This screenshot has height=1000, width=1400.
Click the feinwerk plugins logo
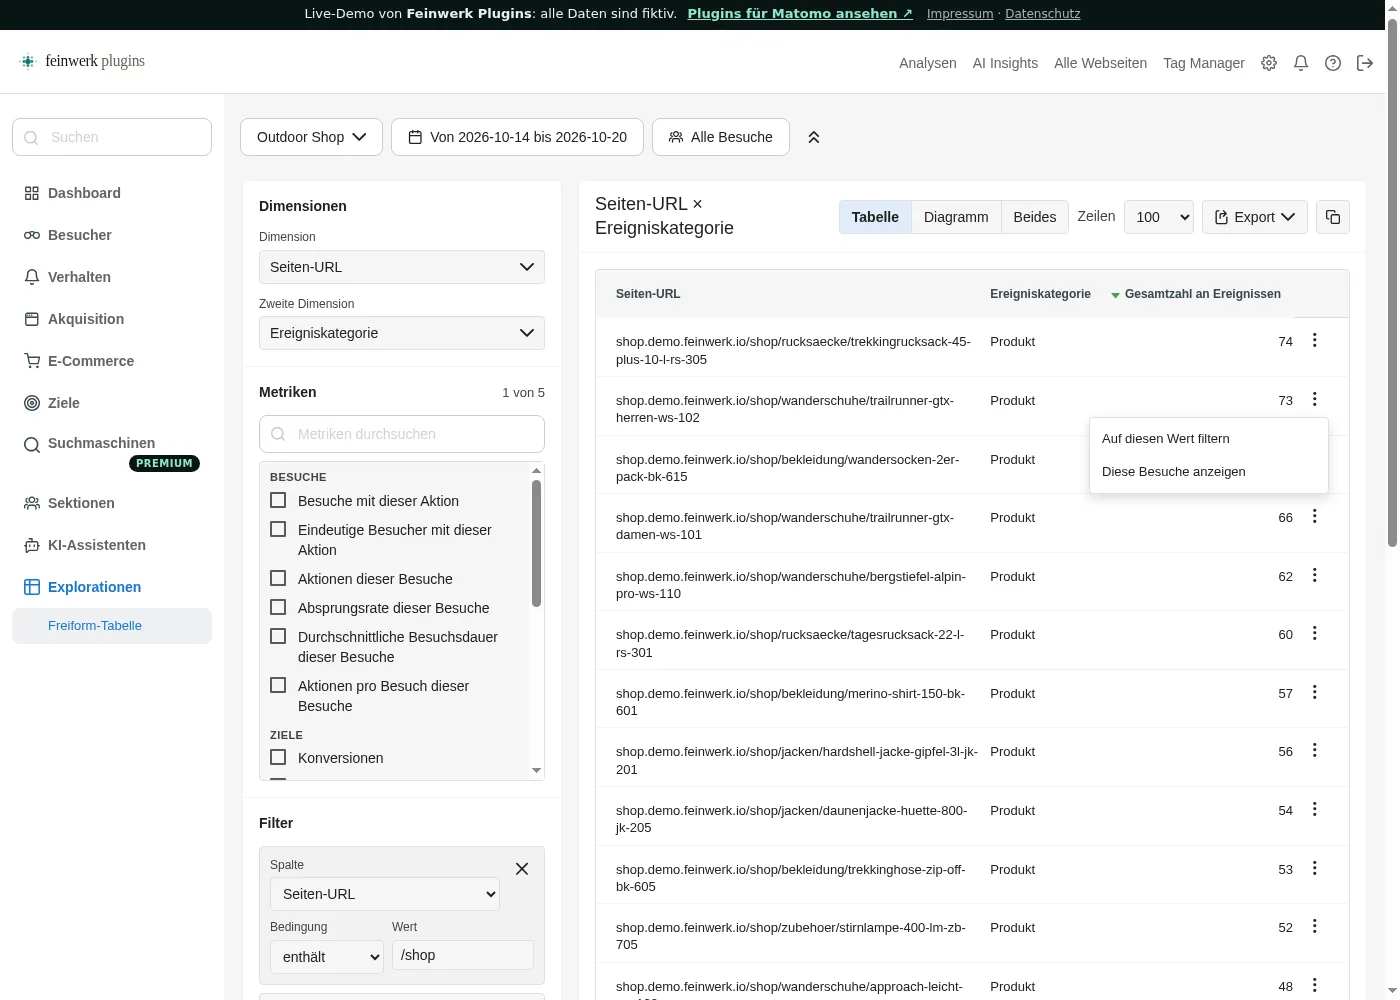tap(82, 61)
